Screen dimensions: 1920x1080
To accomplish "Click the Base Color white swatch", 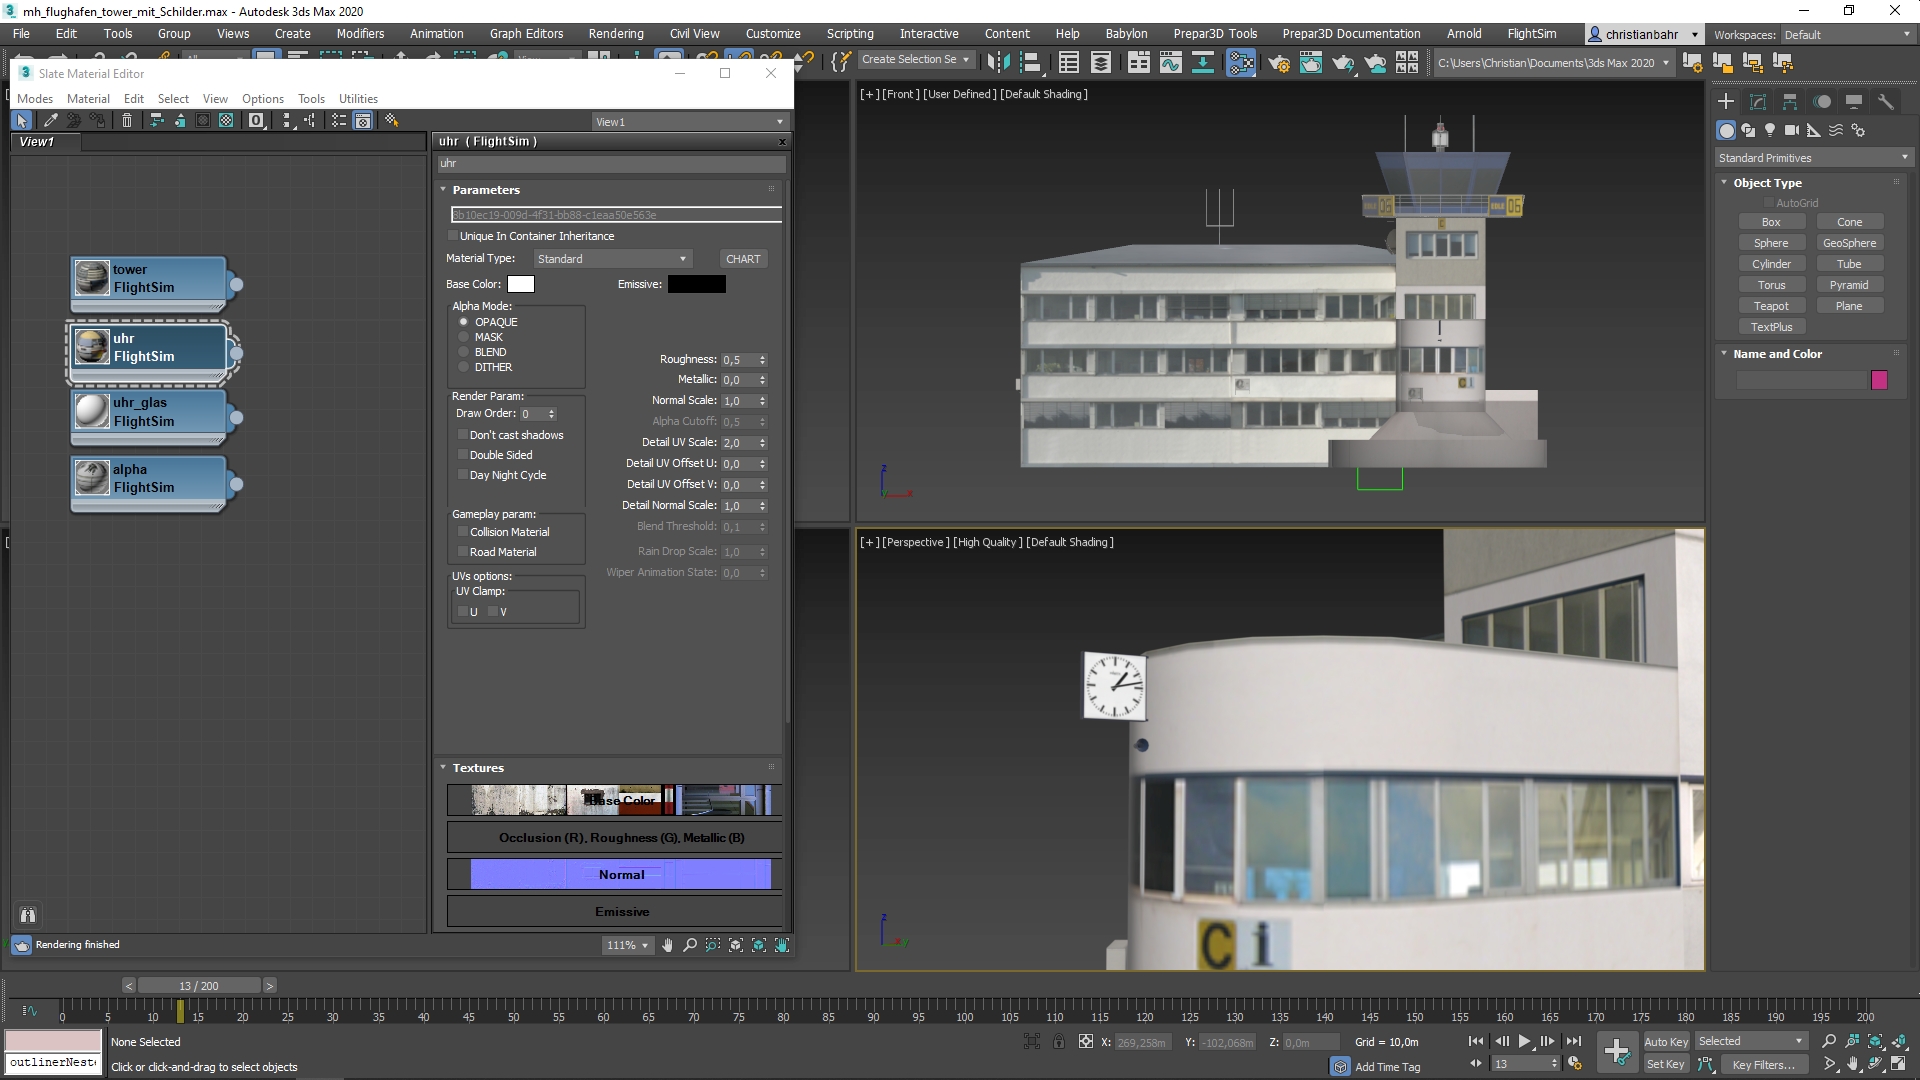I will tap(521, 284).
